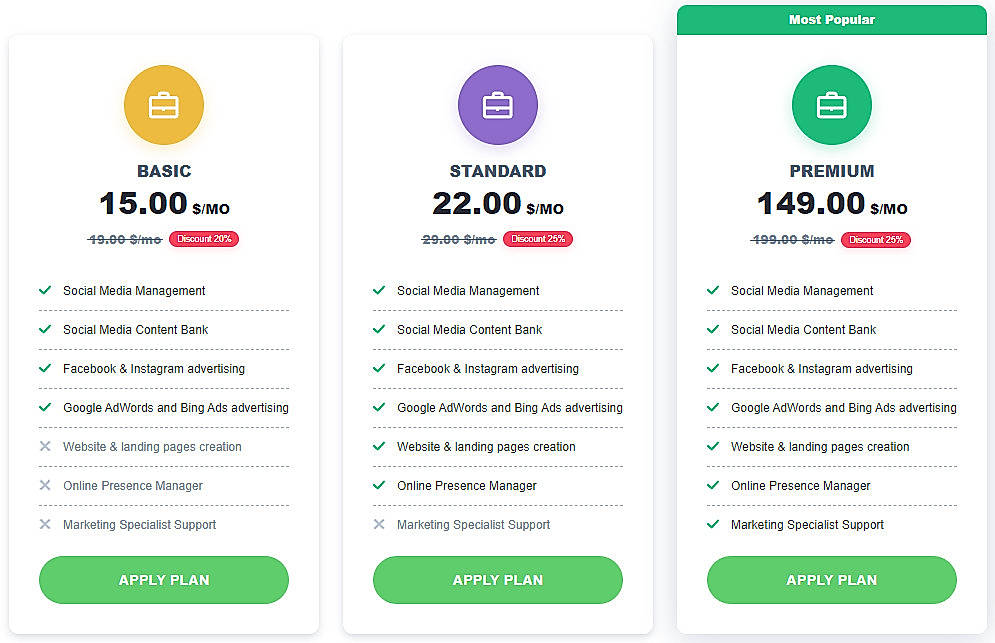Select the Most Popular banner
Viewport: 995px width, 643px height.
coord(831,19)
